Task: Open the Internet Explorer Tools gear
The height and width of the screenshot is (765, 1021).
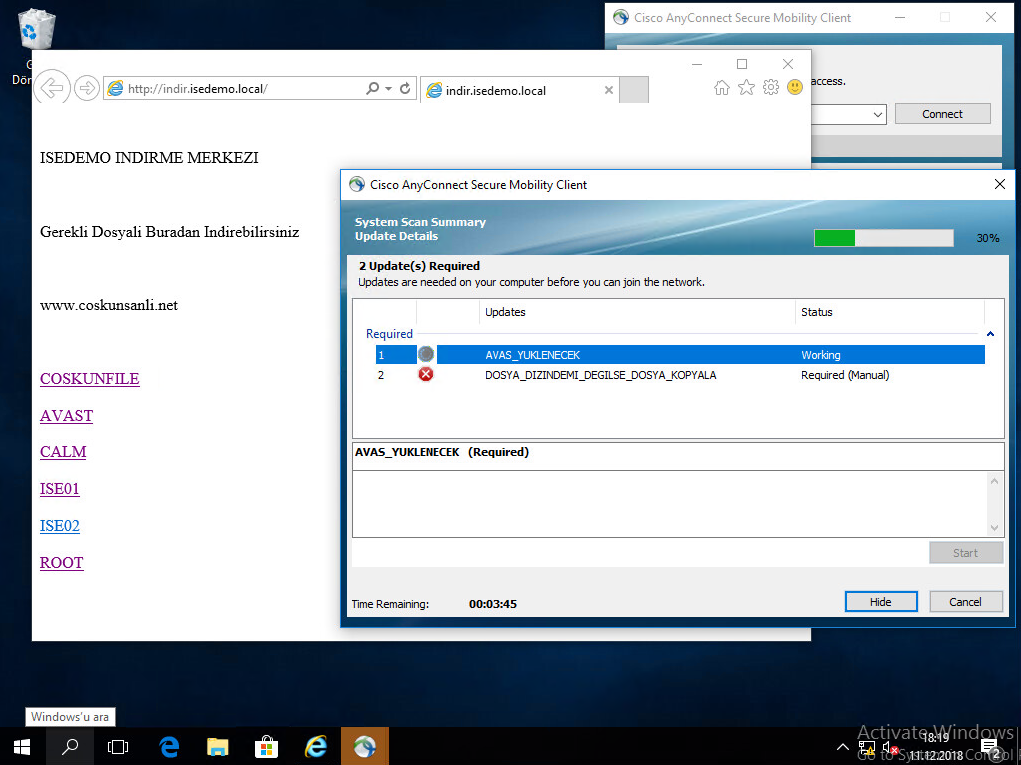Action: 771,87
